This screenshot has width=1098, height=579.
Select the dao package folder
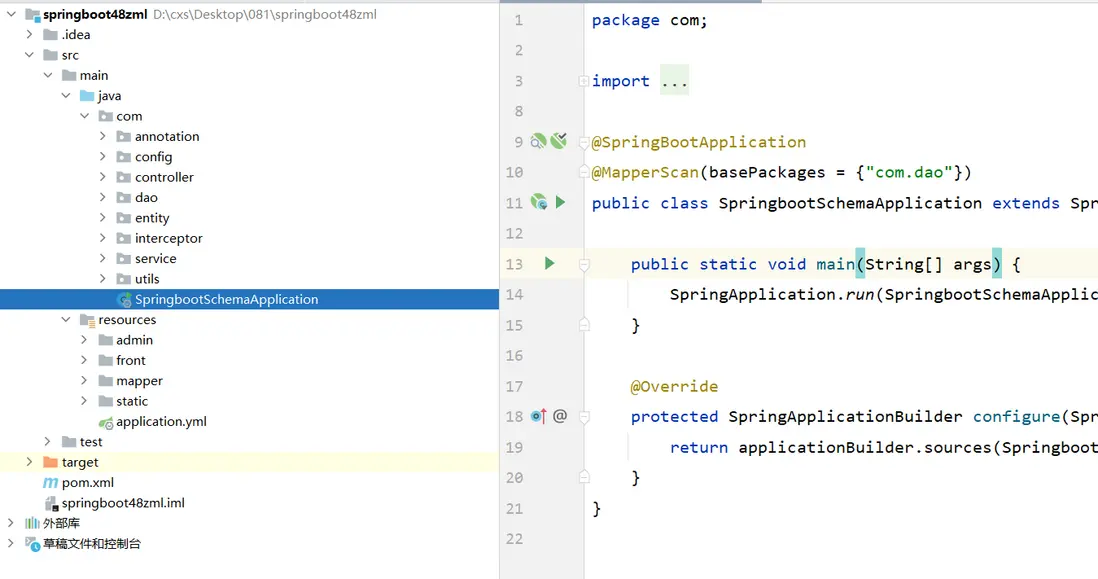point(146,197)
